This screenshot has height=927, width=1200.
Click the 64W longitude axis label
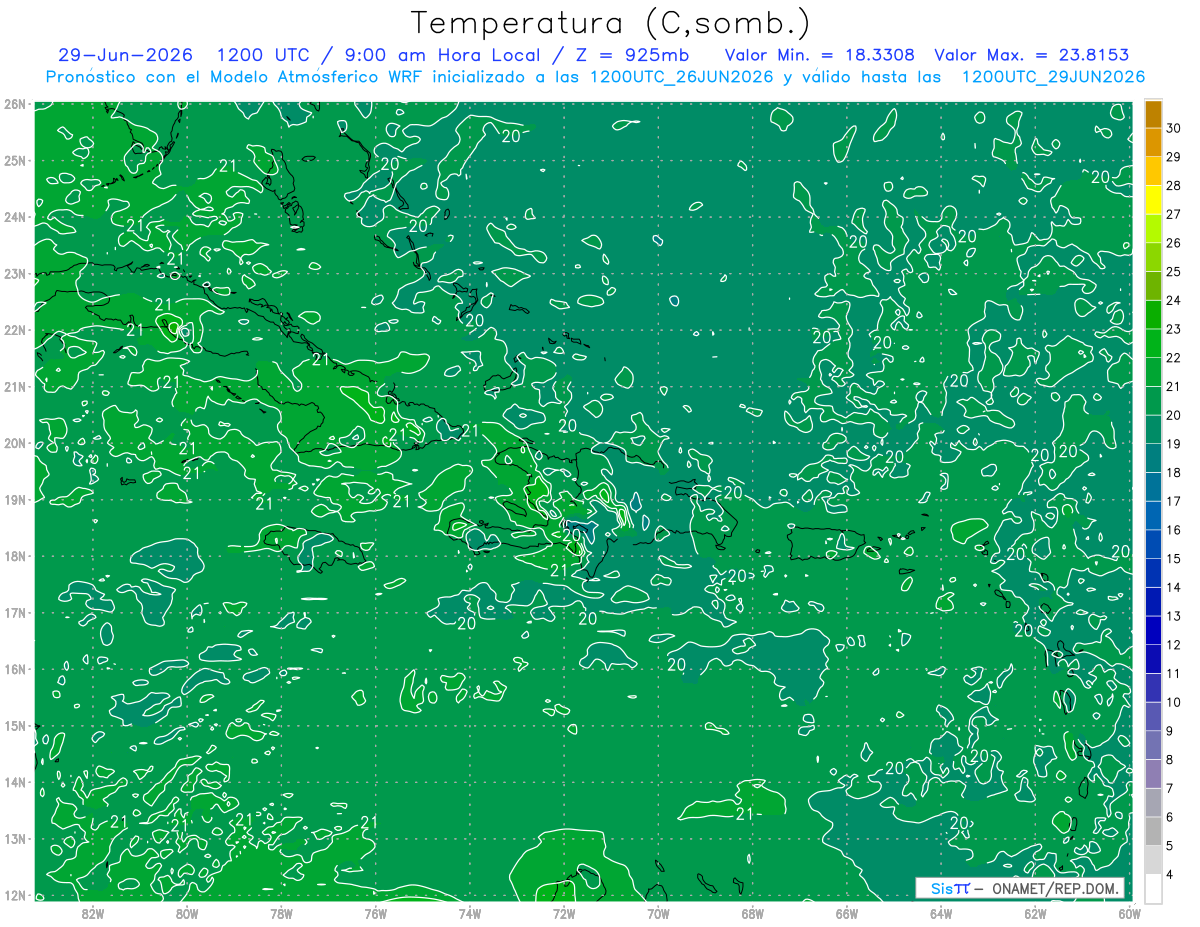[941, 913]
